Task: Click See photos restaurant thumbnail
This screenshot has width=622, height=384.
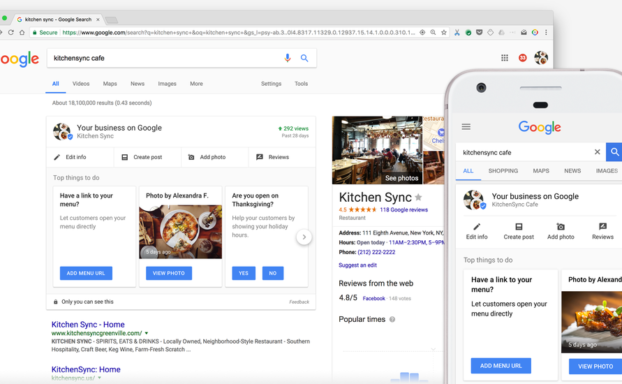Action: [377, 150]
